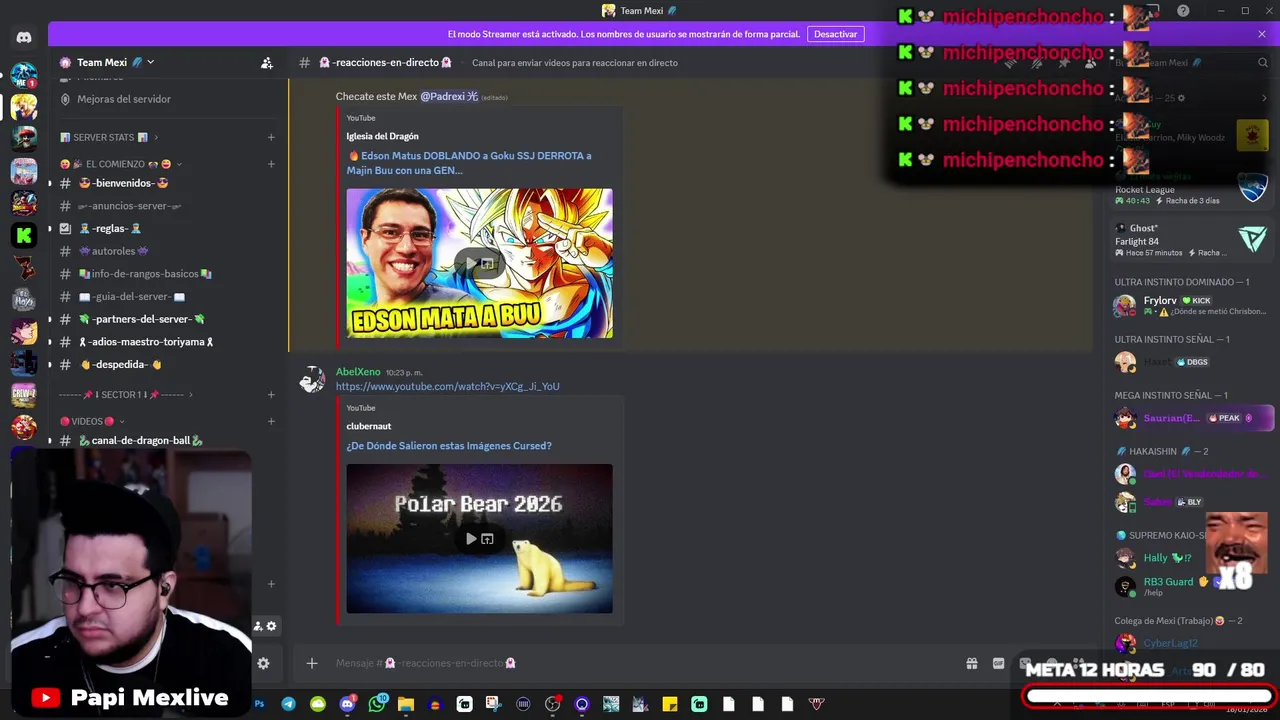
Task: Open Discord home direct messages
Action: [24, 38]
